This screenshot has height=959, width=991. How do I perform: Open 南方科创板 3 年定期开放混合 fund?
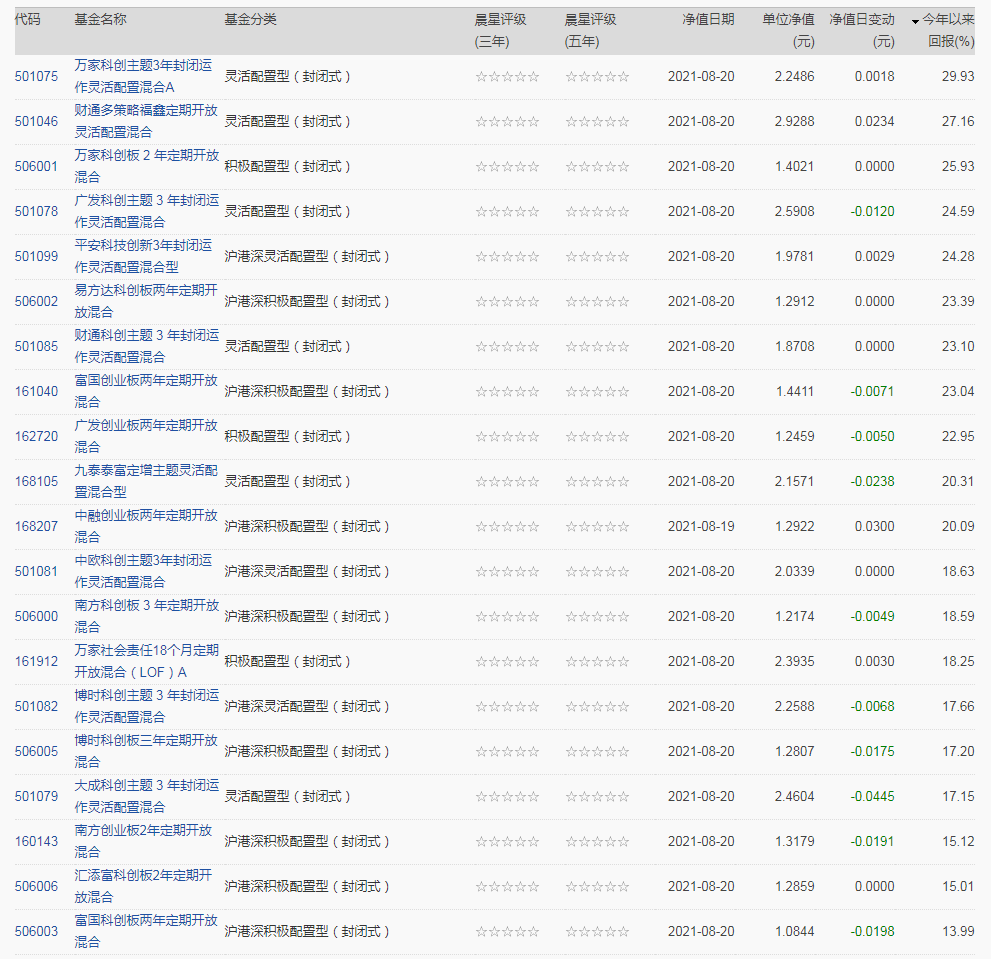tap(147, 616)
